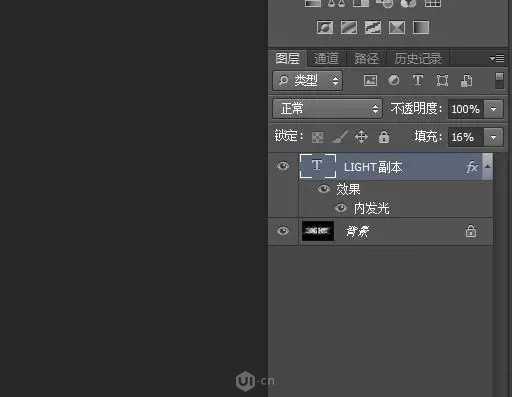This screenshot has height=397, width=512.
Task: Click the lock icon on 背景 layer
Action: (x=471, y=231)
